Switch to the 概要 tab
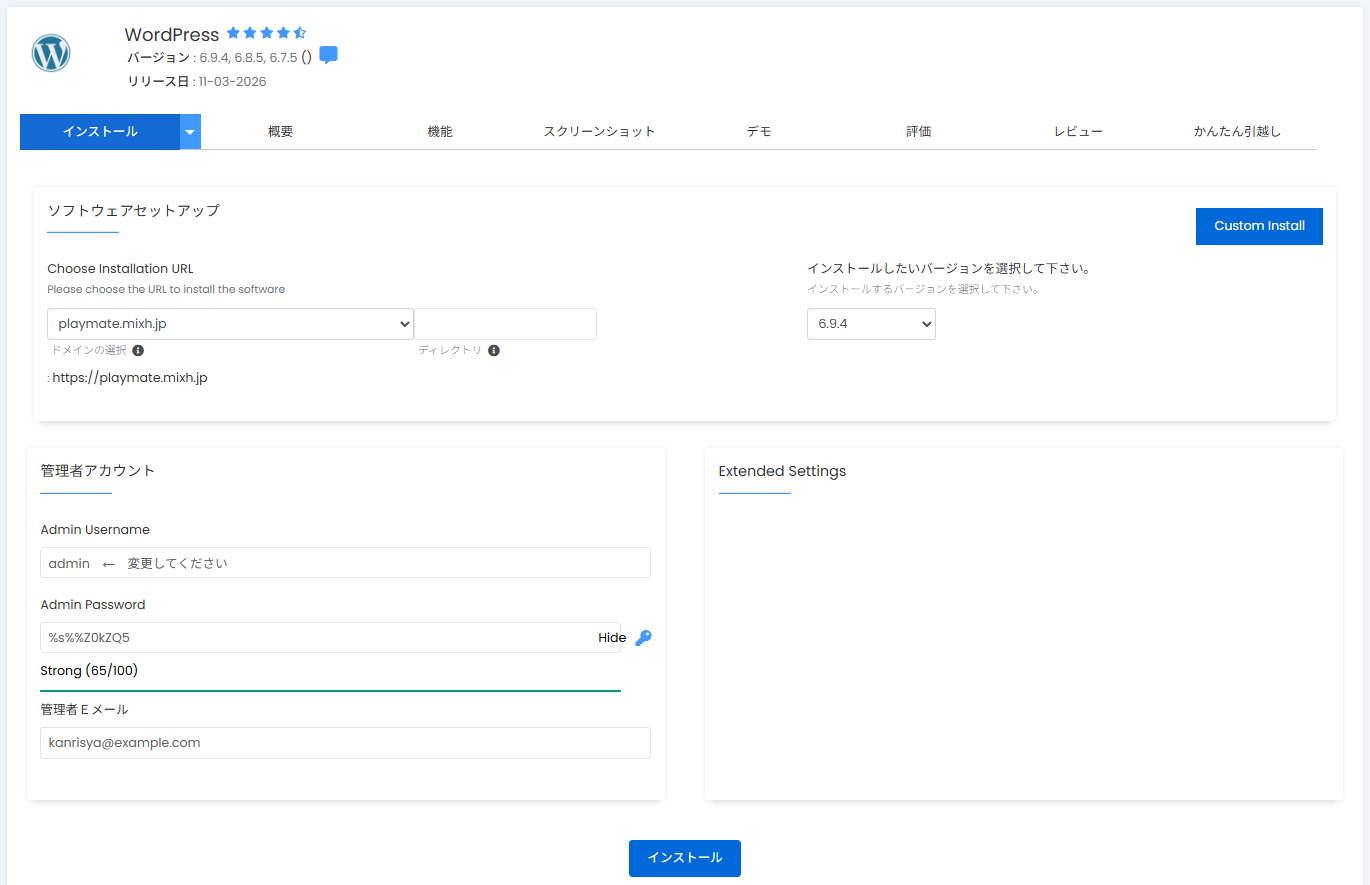Screen dimensions: 1370x885 coord(281,132)
